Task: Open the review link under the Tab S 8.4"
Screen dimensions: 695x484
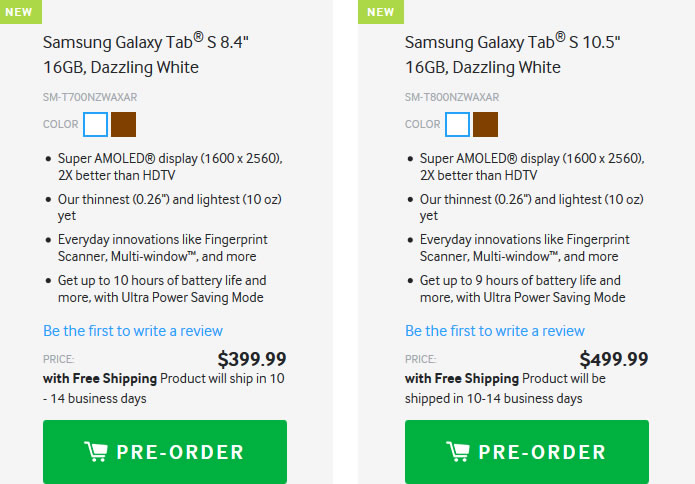Action: [x=133, y=331]
